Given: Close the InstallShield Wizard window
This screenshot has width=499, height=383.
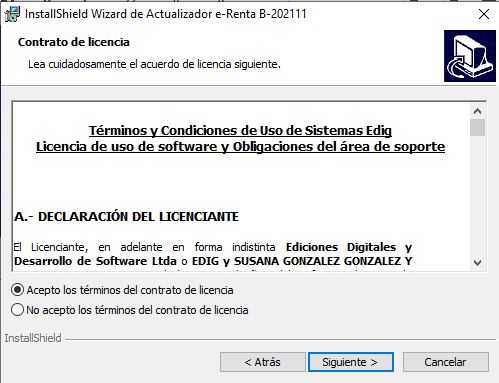Looking at the screenshot, I should (x=484, y=14).
